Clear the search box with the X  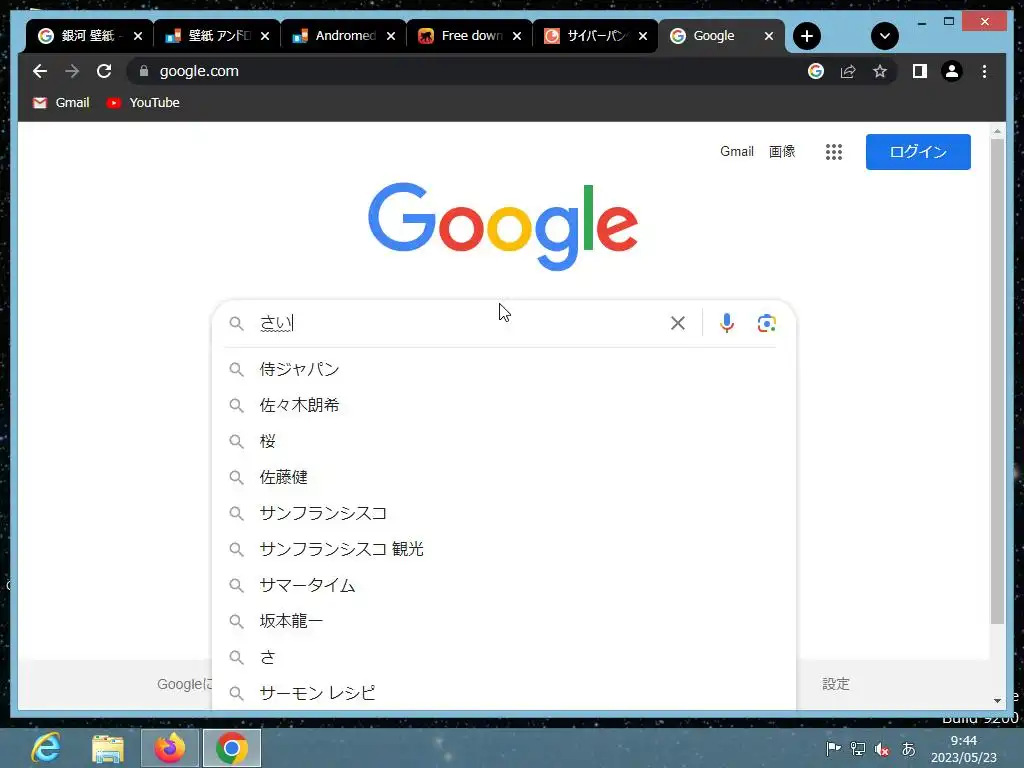[678, 323]
